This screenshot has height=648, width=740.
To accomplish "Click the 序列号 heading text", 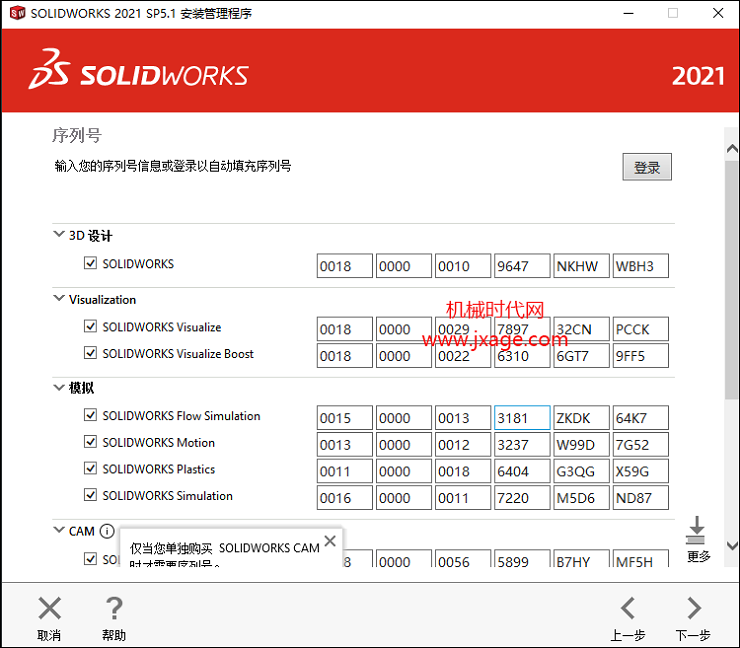I will pyautogui.click(x=76, y=135).
